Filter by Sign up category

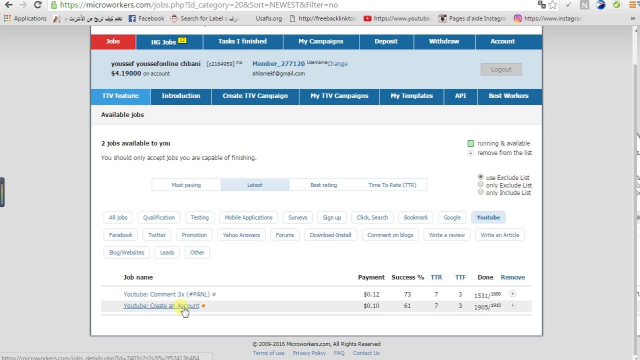pyautogui.click(x=331, y=218)
